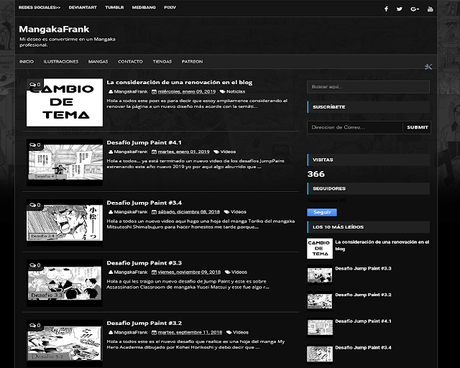Open the Medibang link in top bar
Viewport: 460px width, 368px height.
(144, 7)
